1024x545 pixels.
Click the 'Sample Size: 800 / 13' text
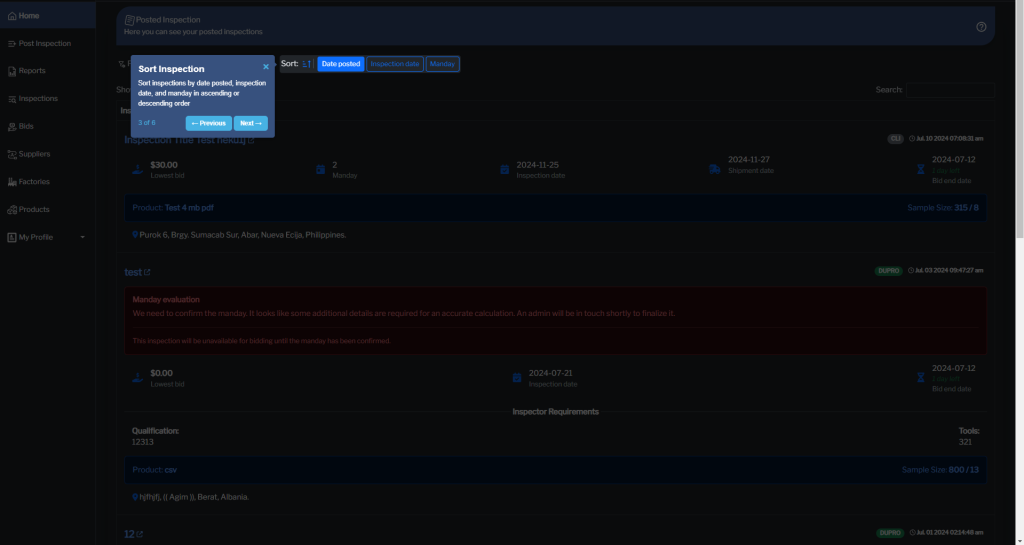click(940, 470)
